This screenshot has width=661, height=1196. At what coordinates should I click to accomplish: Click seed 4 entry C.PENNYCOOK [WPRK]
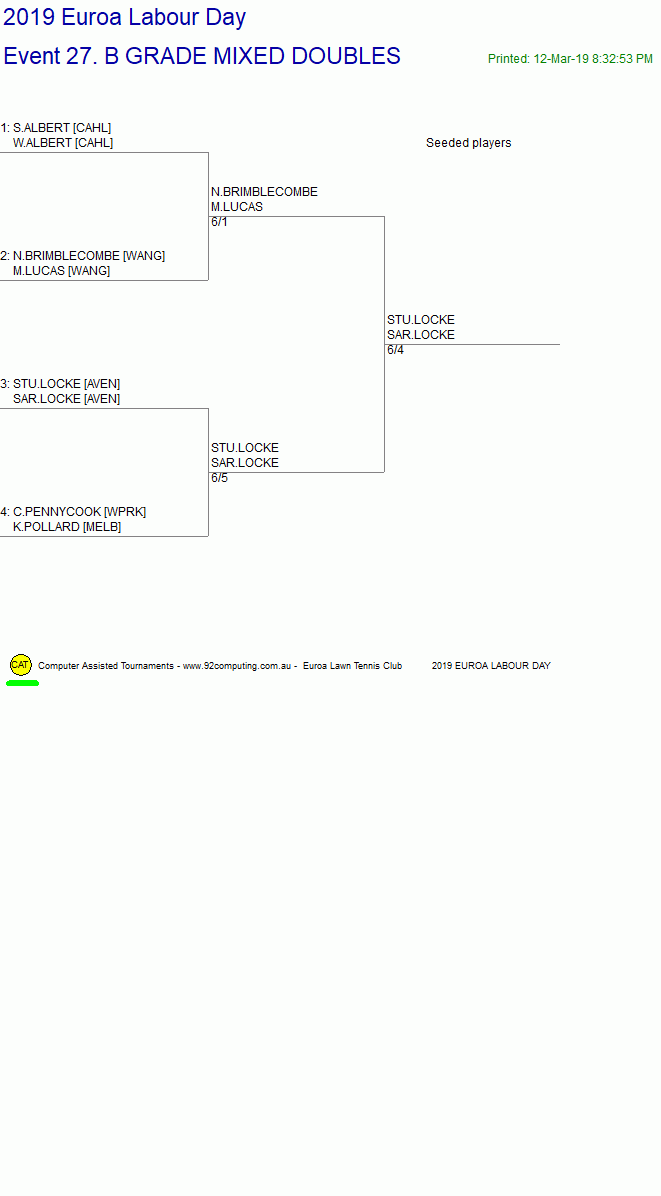tap(74, 512)
